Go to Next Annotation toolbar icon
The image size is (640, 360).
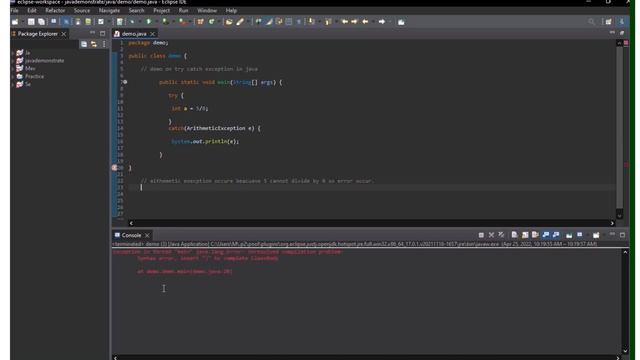(x=311, y=22)
